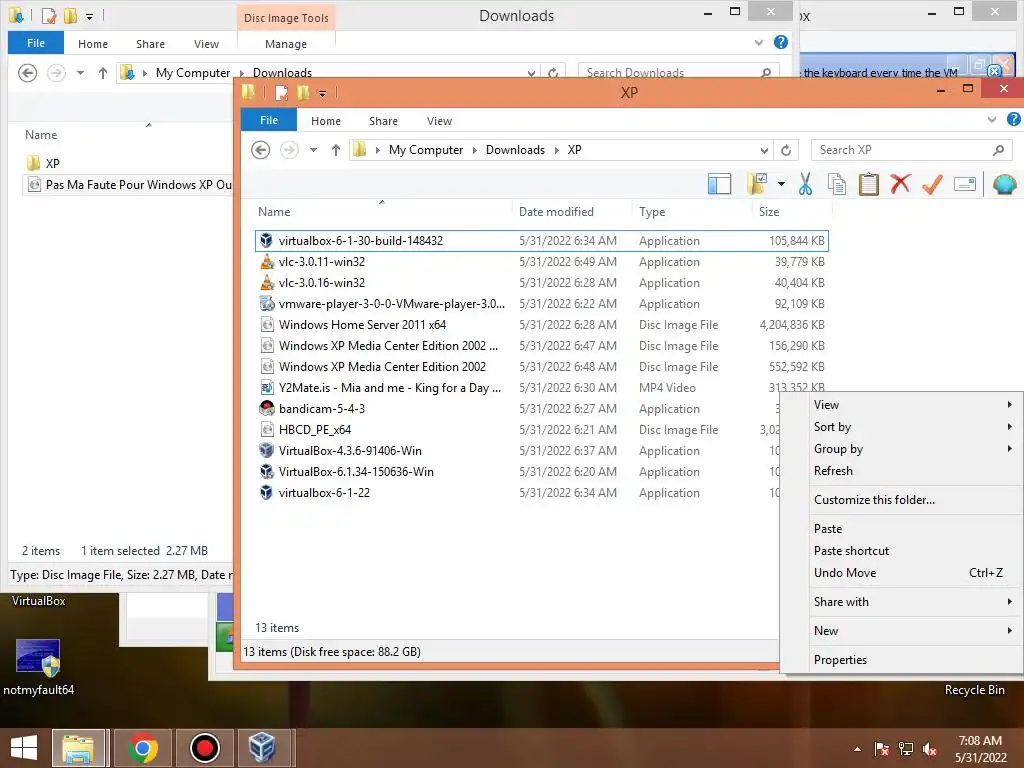This screenshot has width=1024, height=768.
Task: Expand the ribbon chevron in XP window
Action: 992,120
